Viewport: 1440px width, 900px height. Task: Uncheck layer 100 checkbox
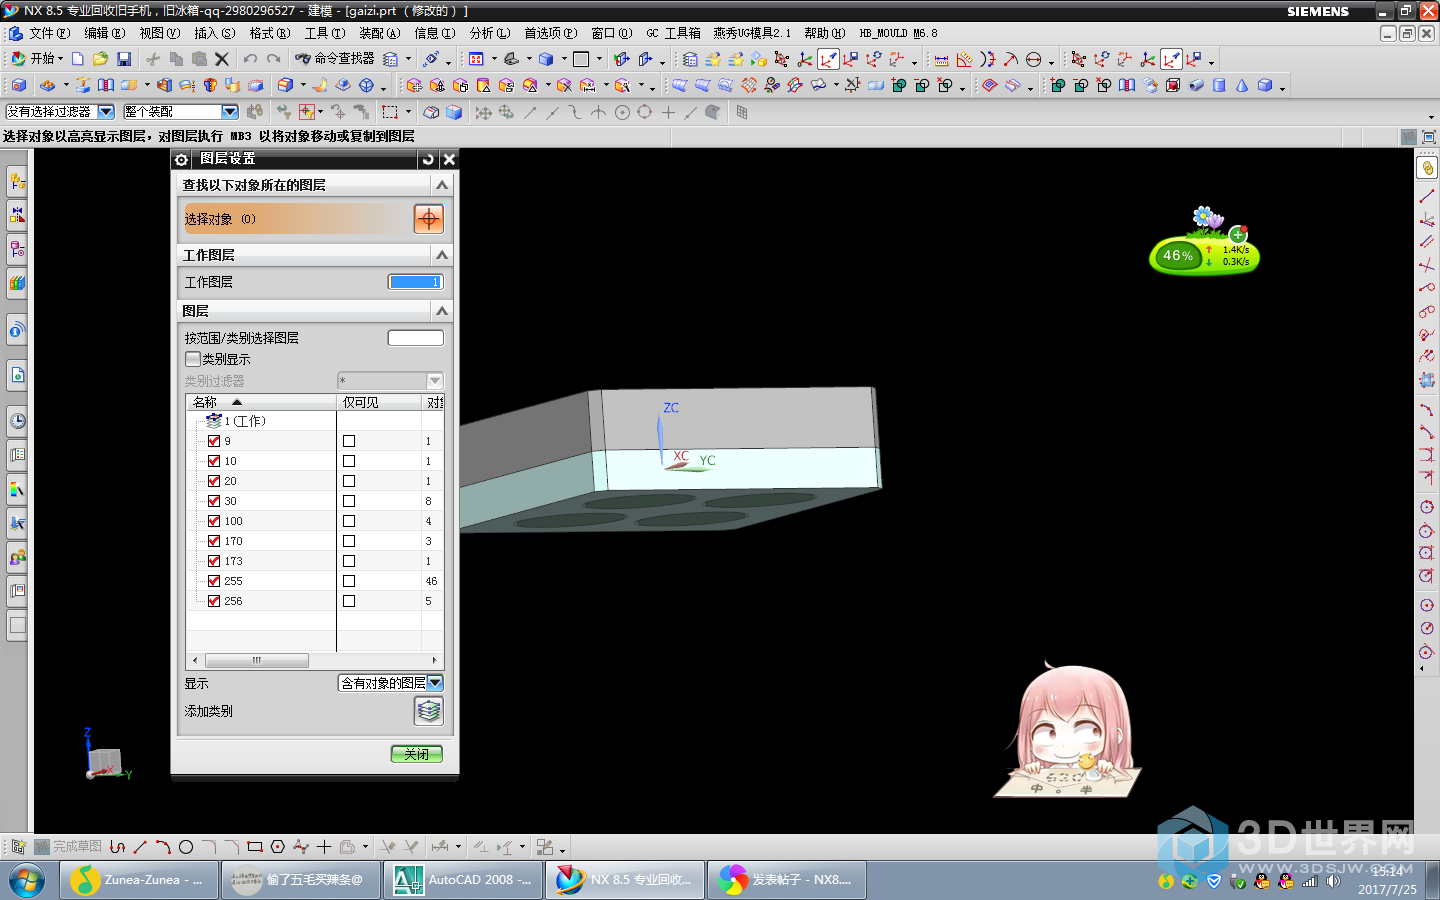tap(214, 521)
